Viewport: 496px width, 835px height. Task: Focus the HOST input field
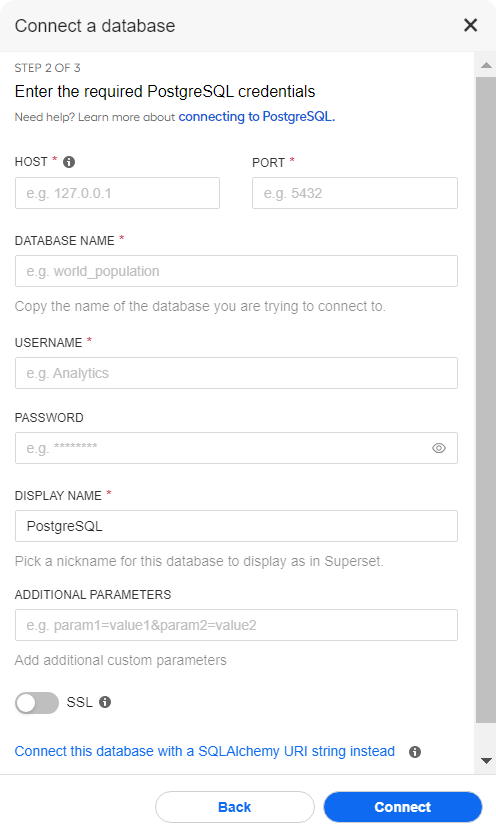(x=117, y=193)
